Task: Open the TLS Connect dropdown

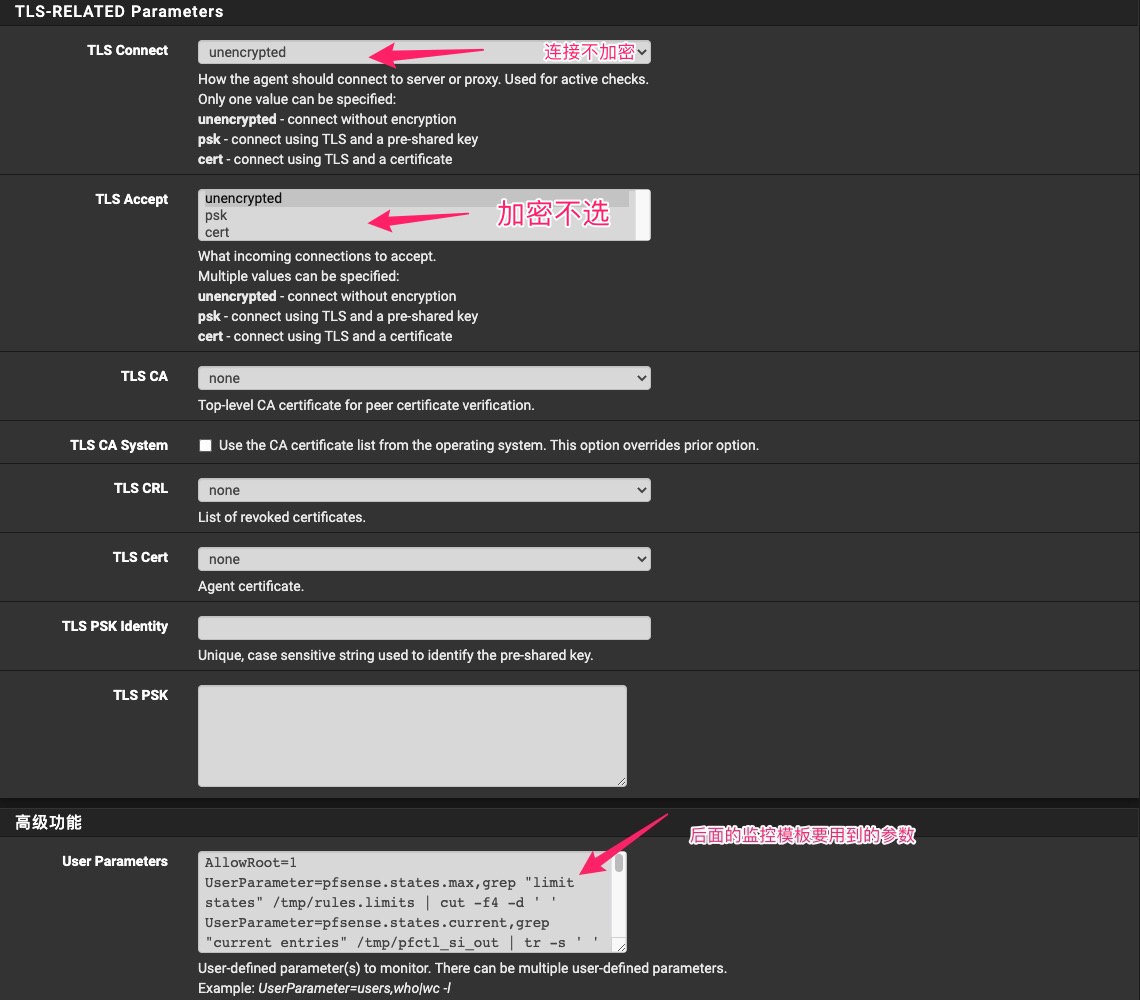Action: point(424,52)
